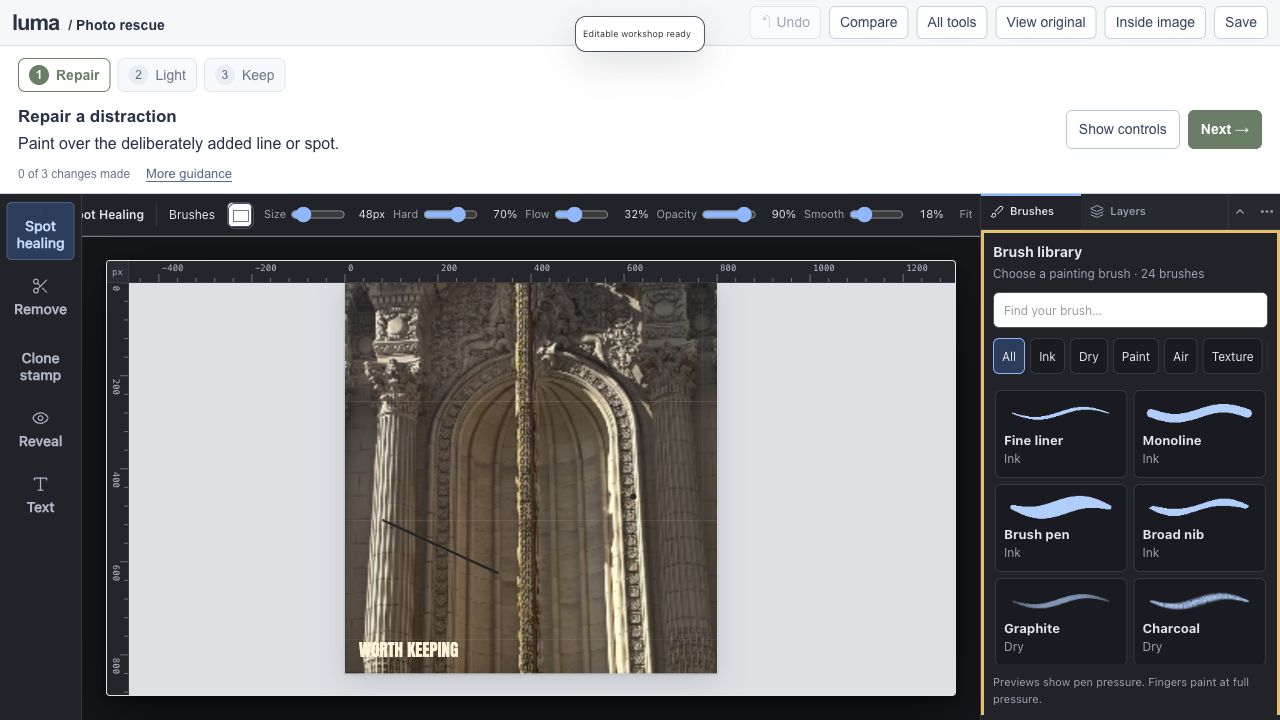Adjust the Hard slider
This screenshot has height=720, width=1280.
451,214
